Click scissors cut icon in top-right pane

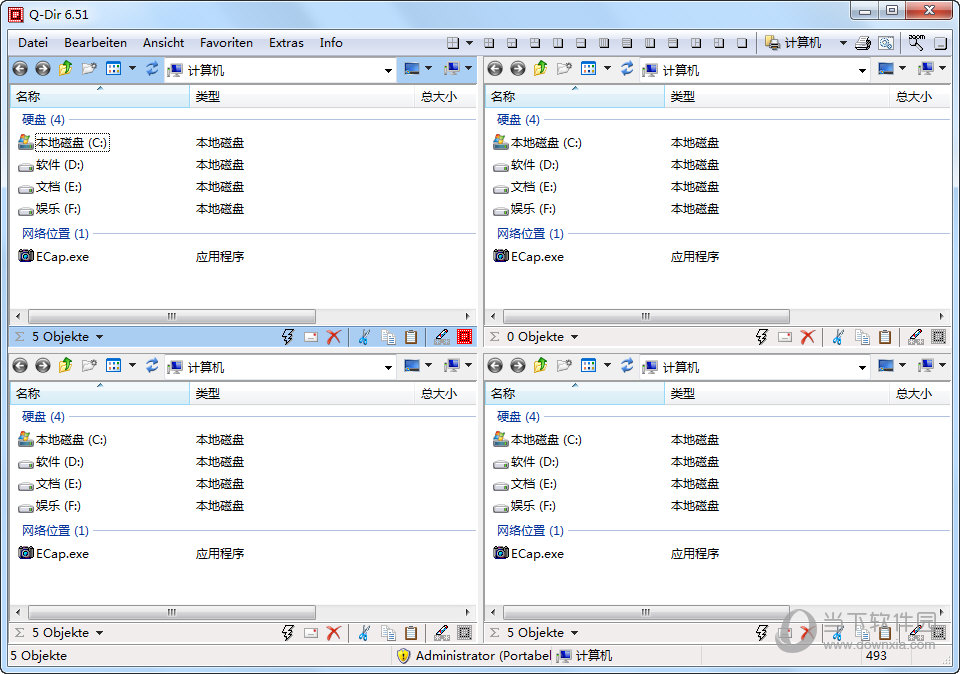[x=838, y=337]
